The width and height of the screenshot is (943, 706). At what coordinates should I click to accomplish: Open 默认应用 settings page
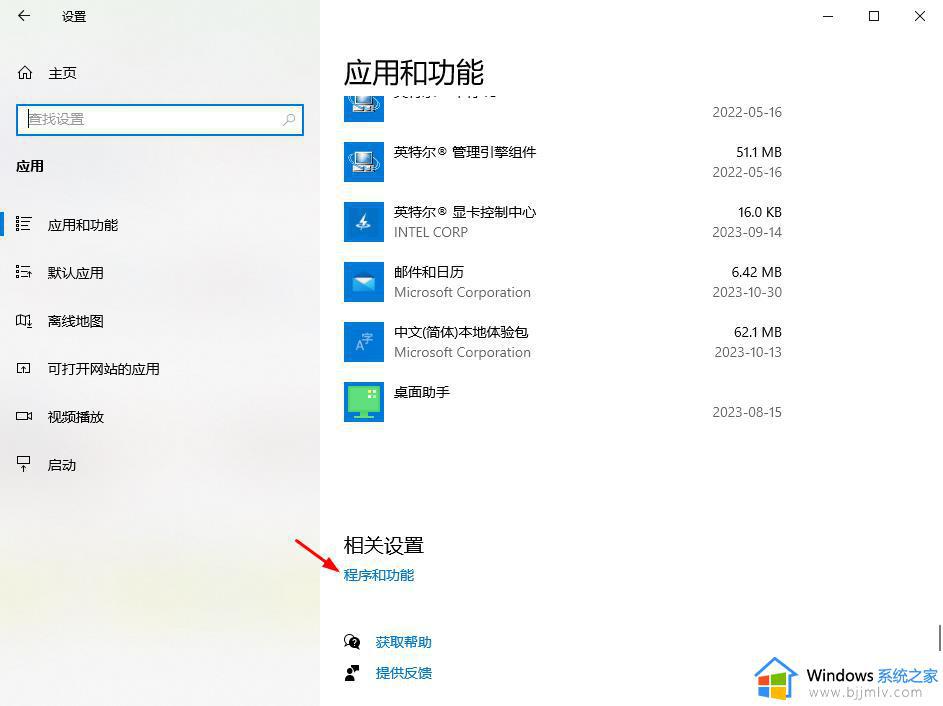click(75, 273)
